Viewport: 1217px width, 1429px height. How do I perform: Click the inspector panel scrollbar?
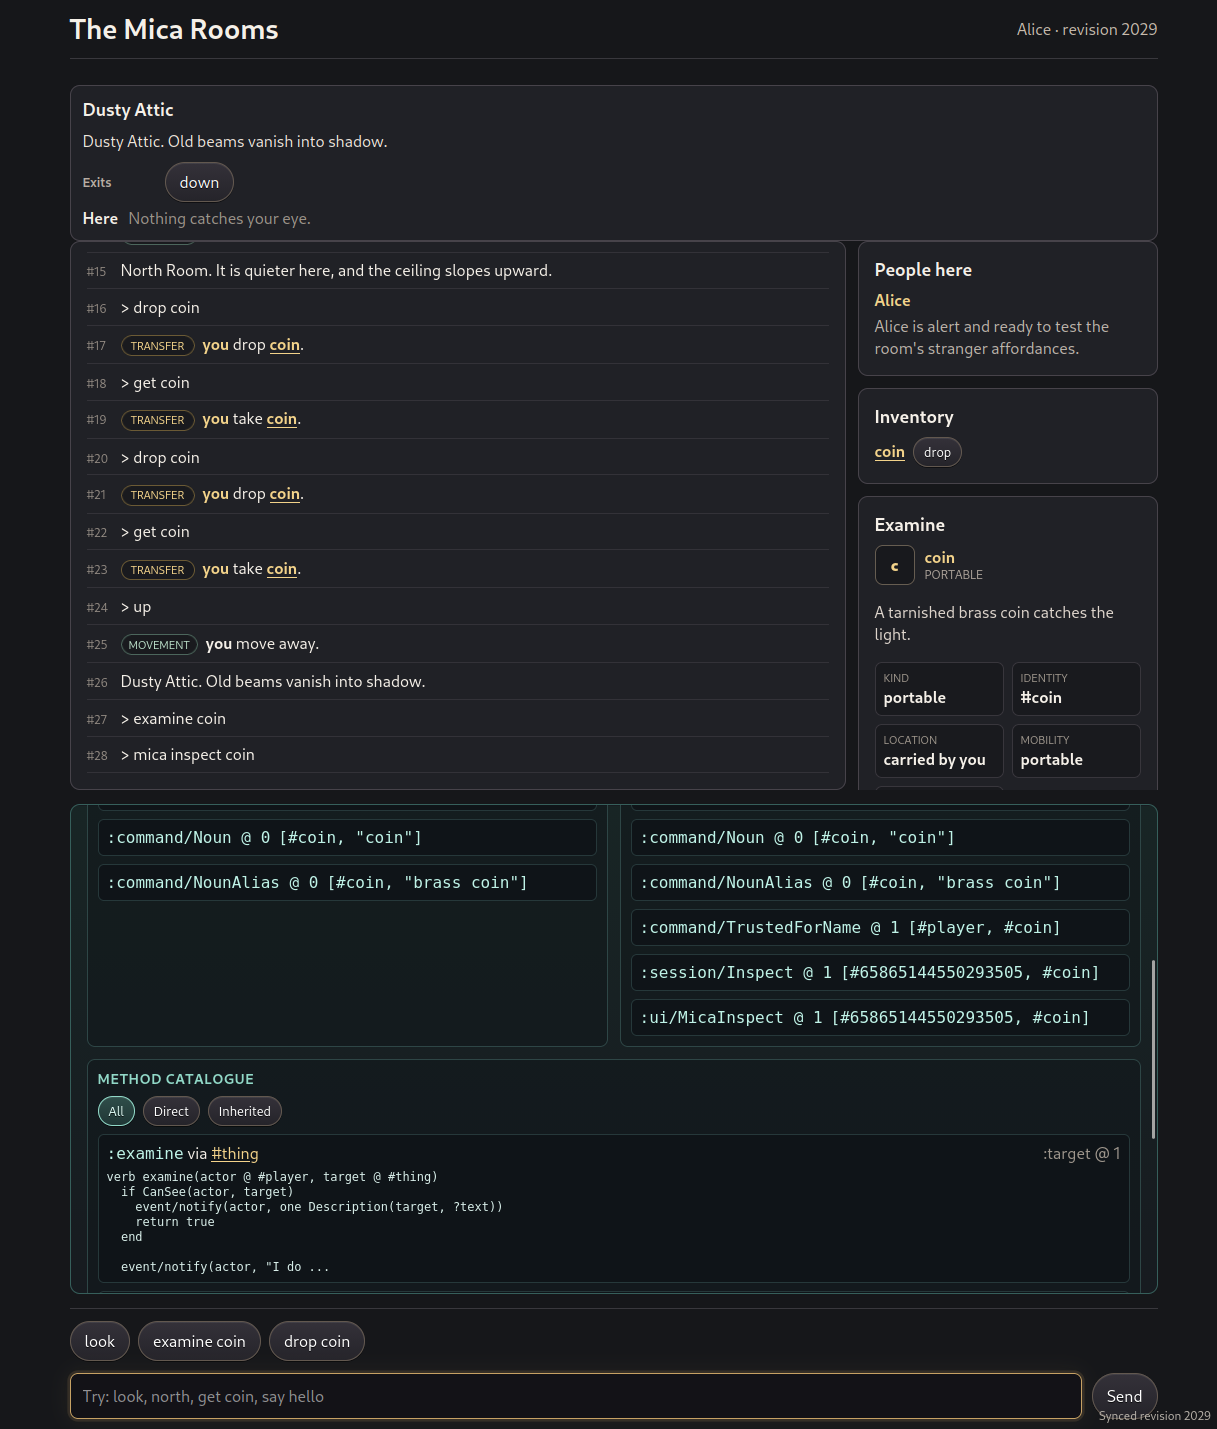pos(1153,1049)
